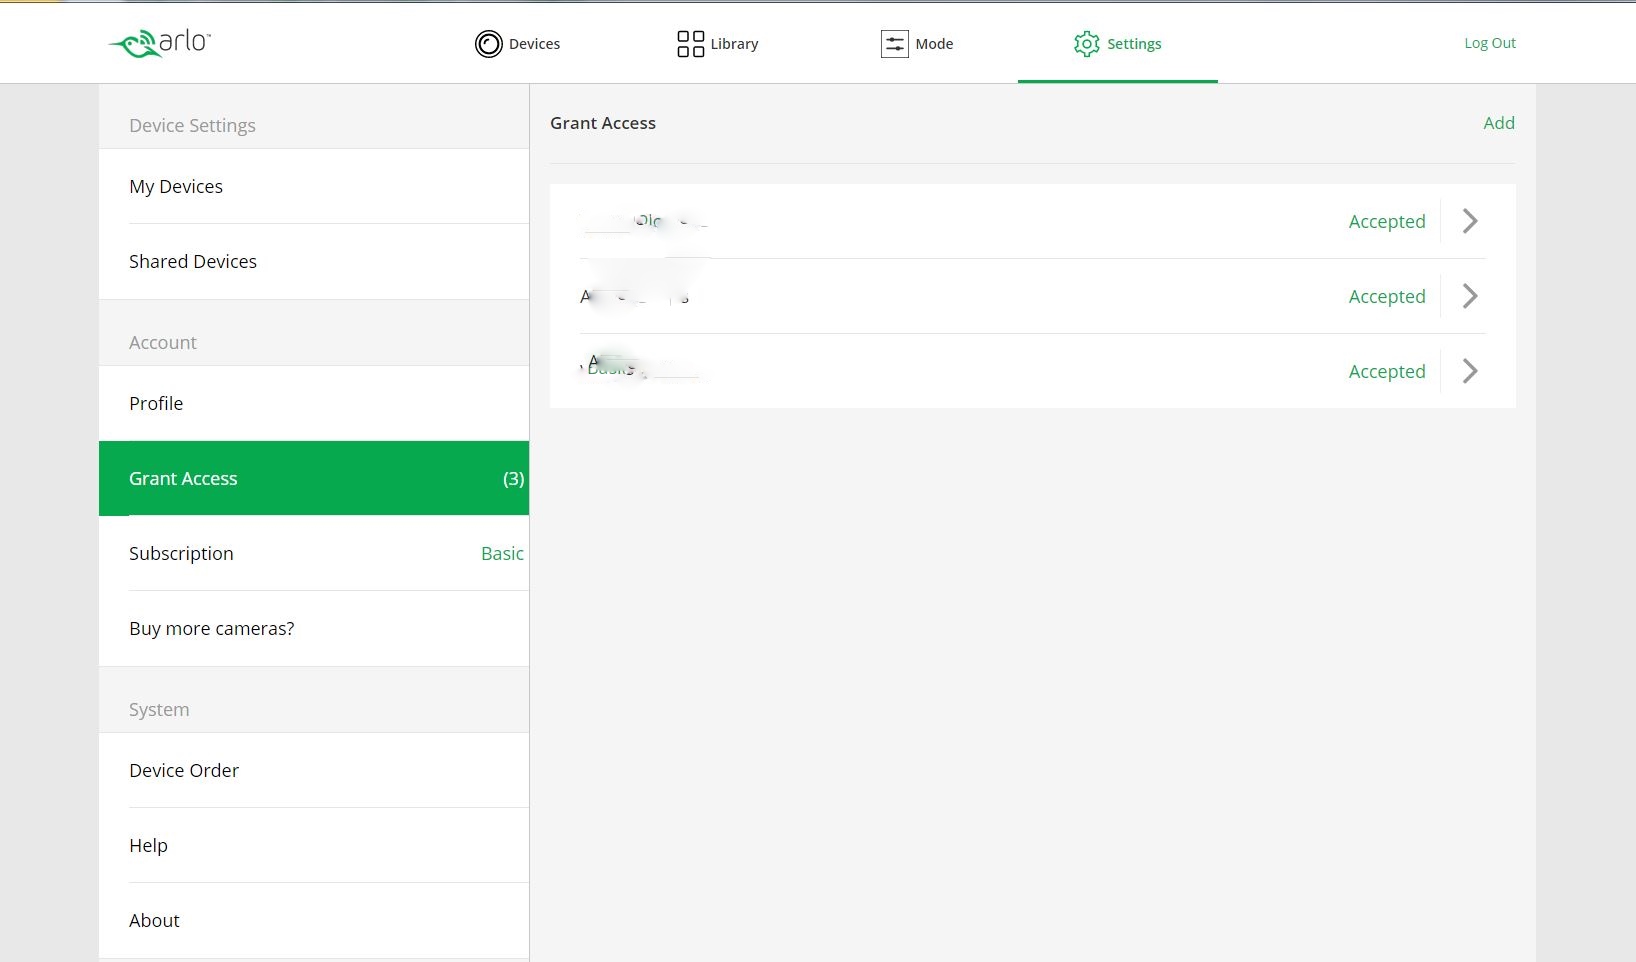Expand the first granted user's chevron
Screen dimensions: 1636x962
(1469, 221)
